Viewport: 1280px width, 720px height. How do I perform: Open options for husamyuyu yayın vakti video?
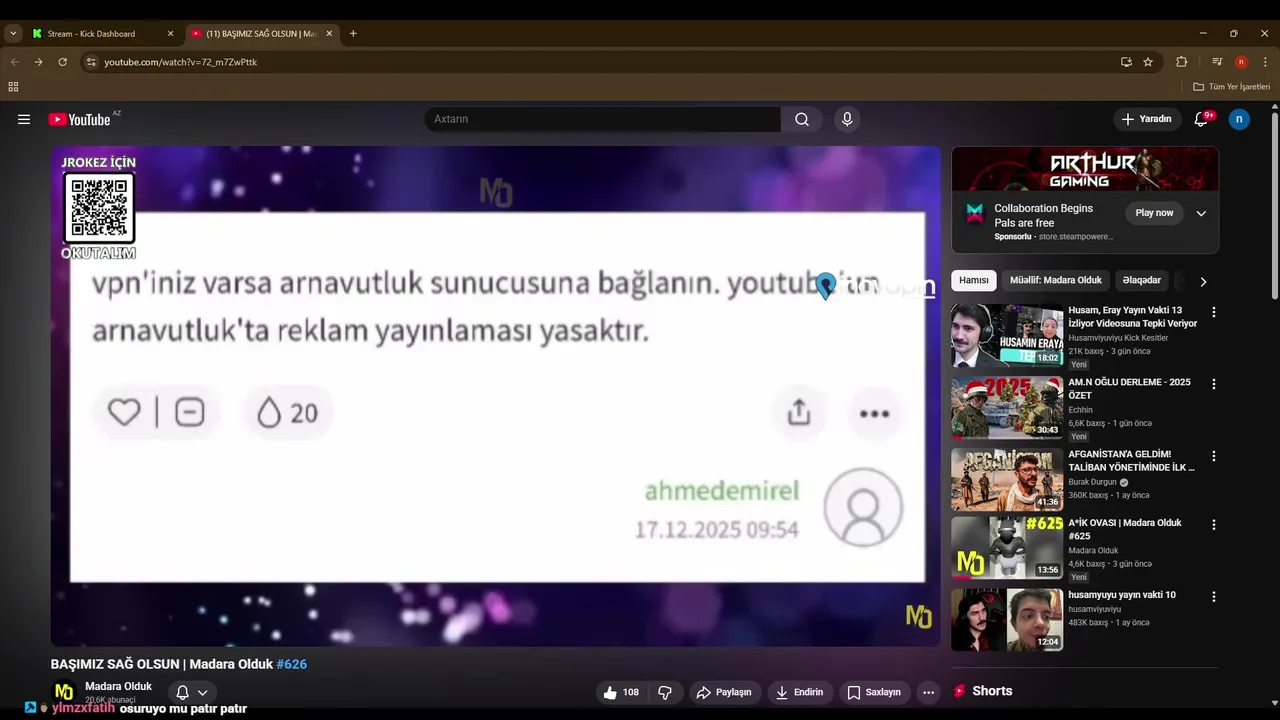(x=1214, y=596)
